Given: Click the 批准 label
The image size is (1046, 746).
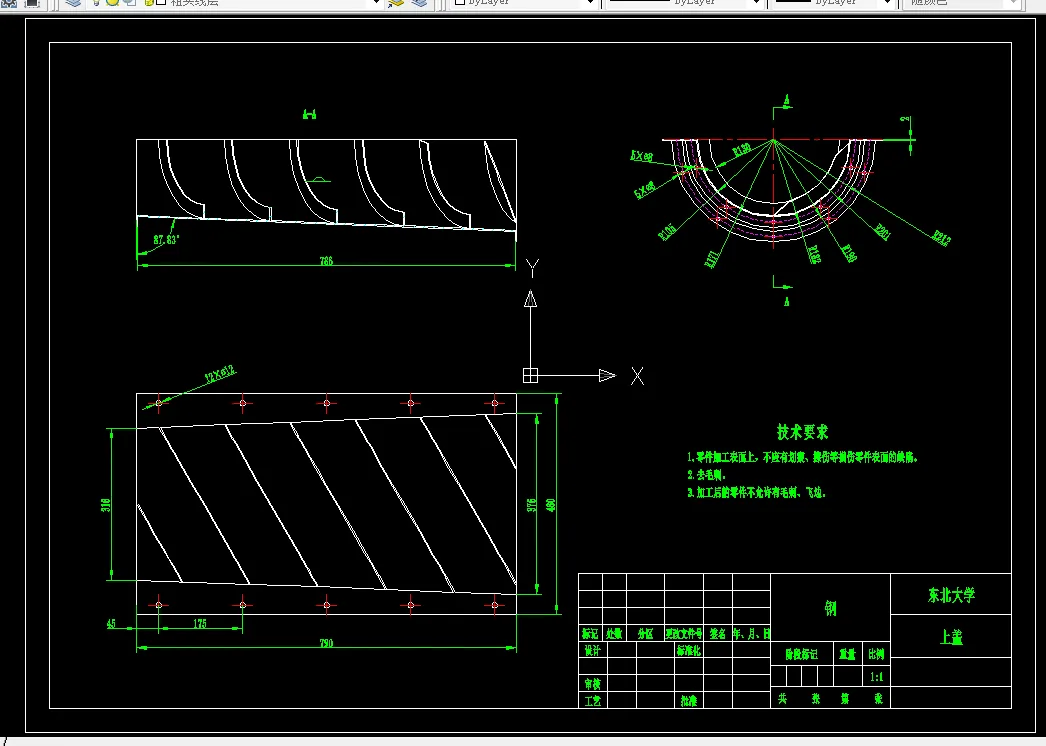Looking at the screenshot, I should click(688, 701).
